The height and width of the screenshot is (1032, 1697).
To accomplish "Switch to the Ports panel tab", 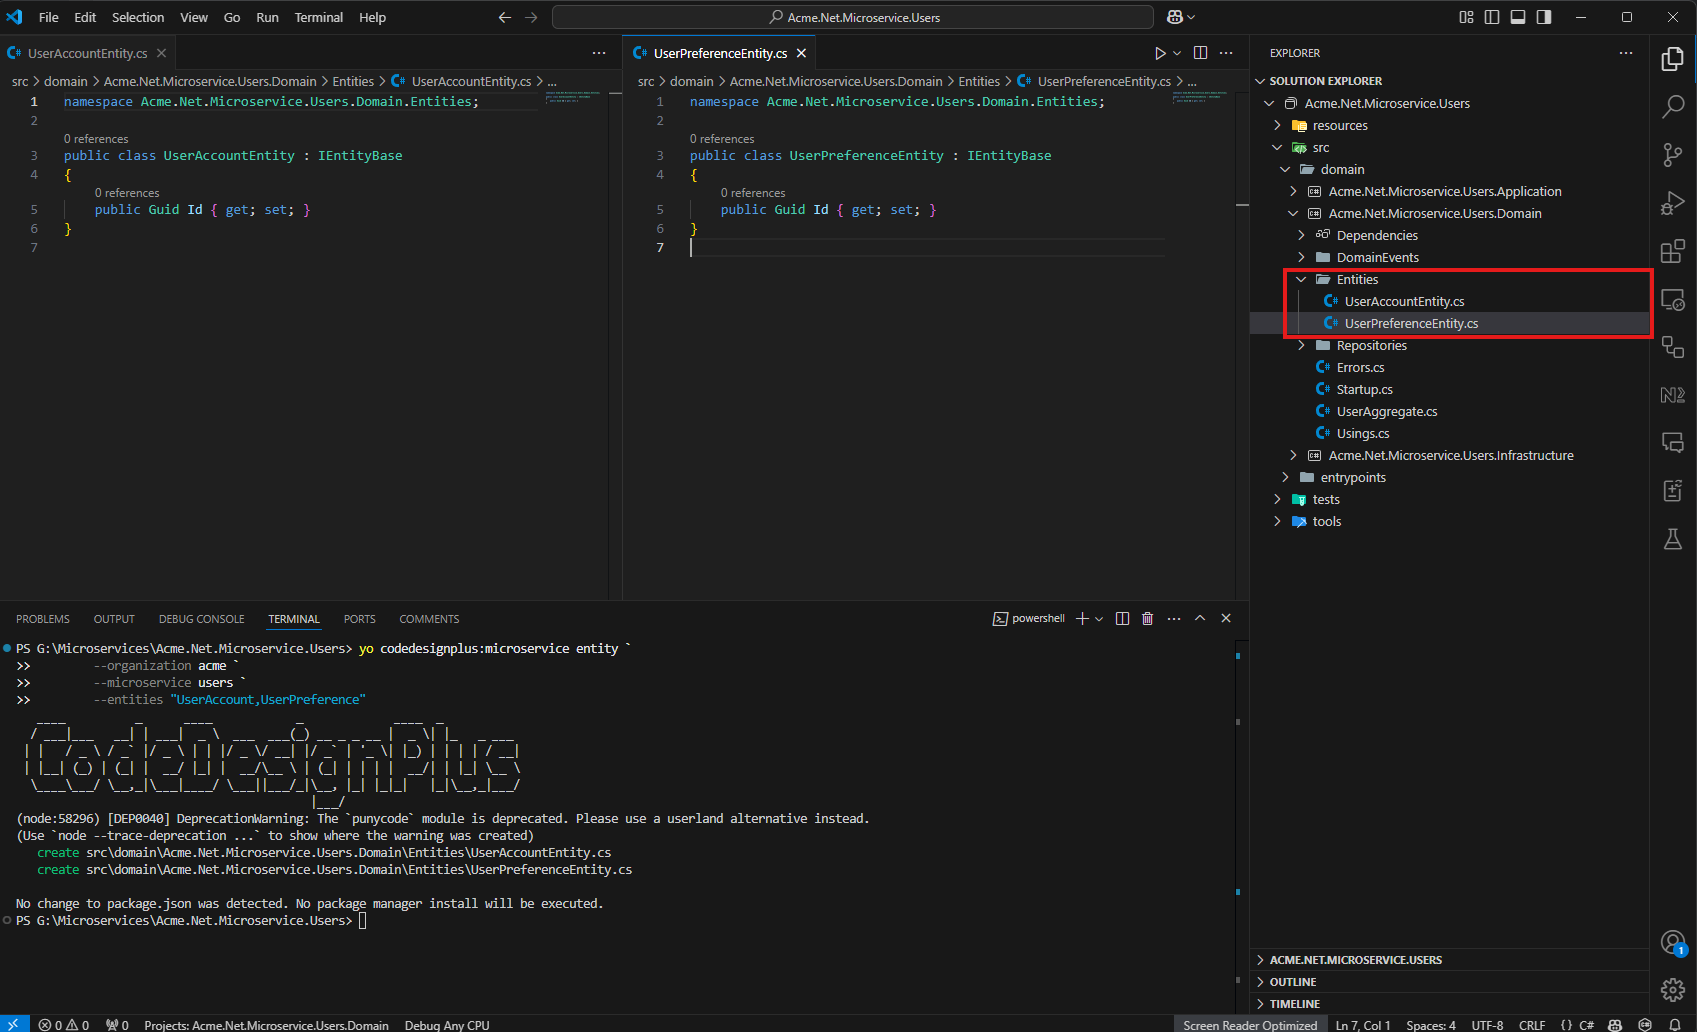I will point(359,619).
